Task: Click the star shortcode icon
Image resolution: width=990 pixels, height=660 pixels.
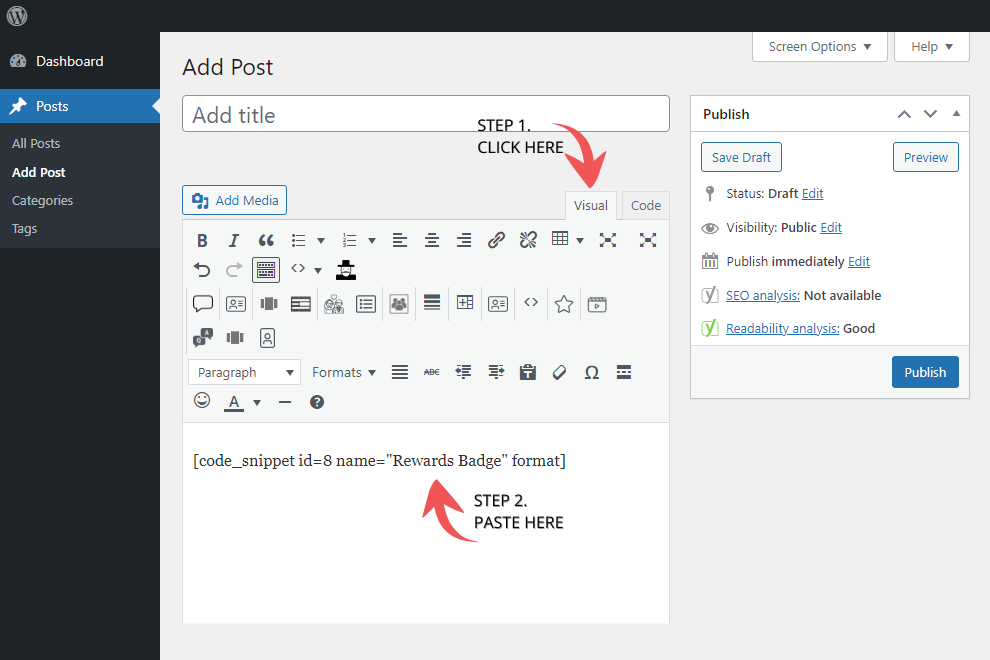Action: 564,304
